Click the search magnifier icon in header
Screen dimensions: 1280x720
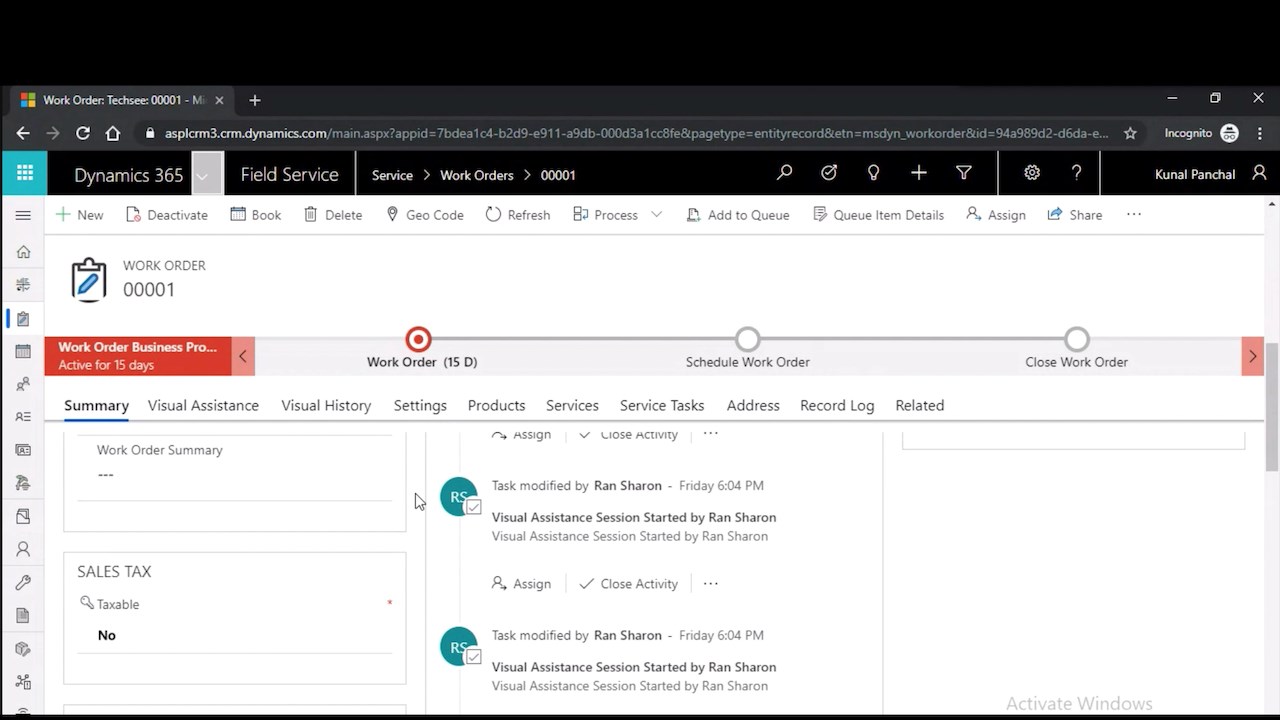click(x=784, y=173)
